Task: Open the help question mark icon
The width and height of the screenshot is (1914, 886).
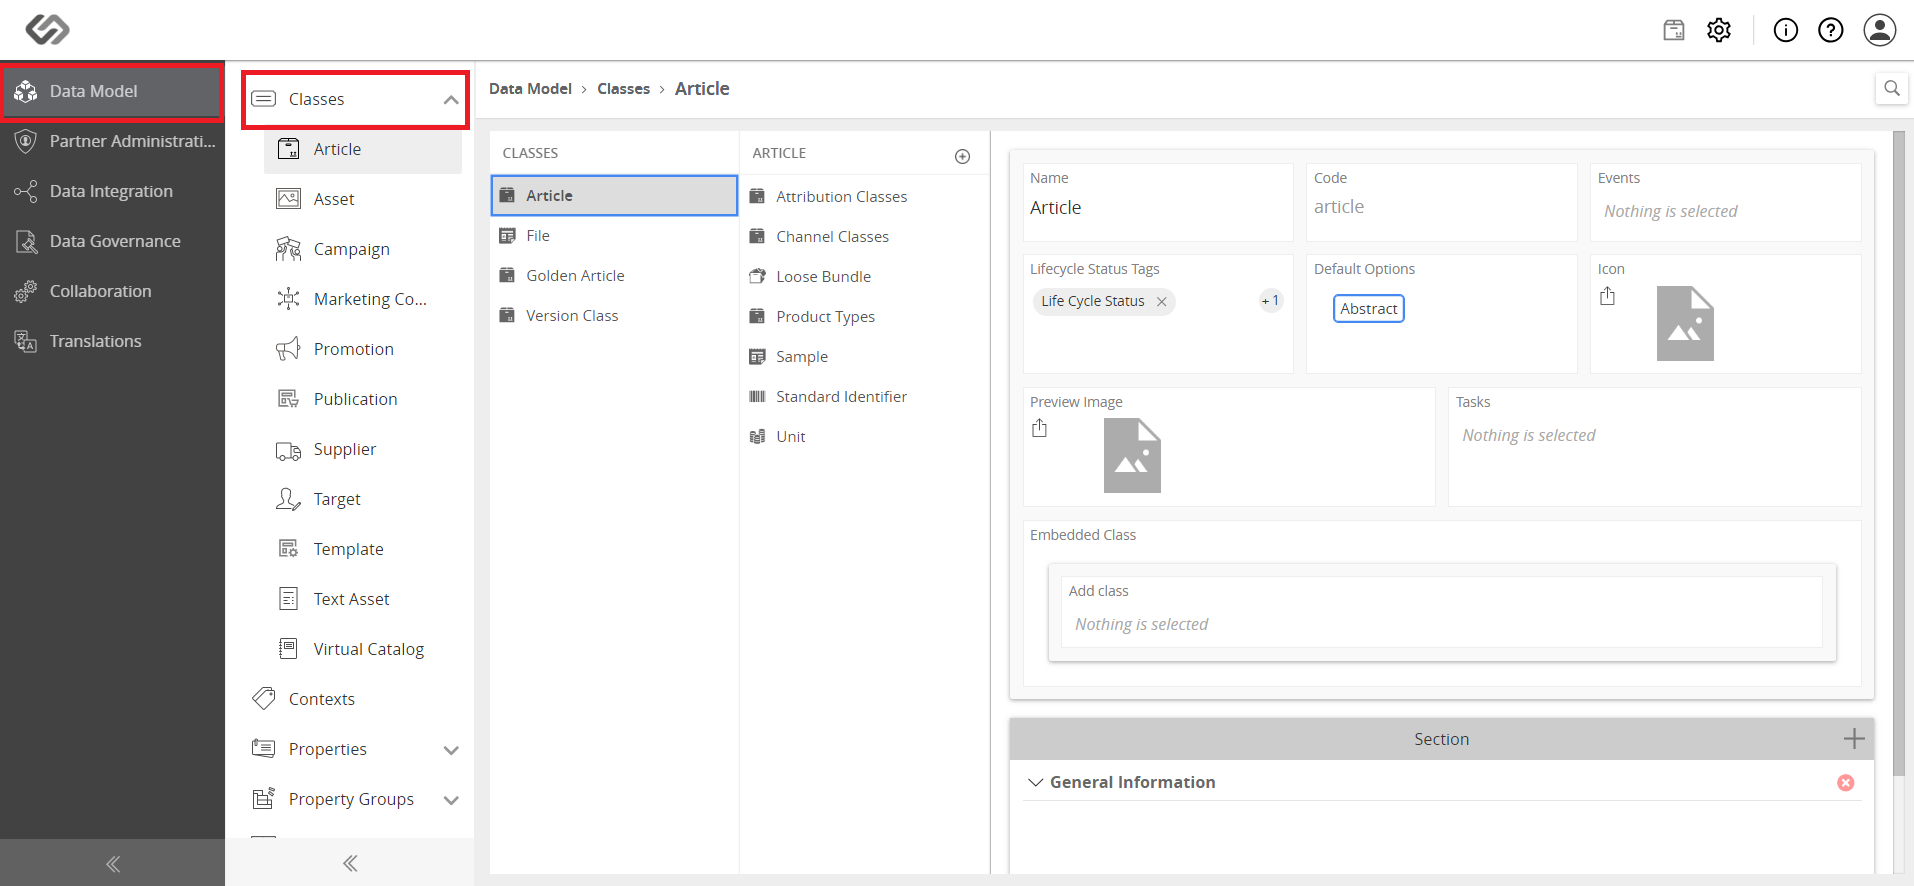Action: coord(1831,30)
